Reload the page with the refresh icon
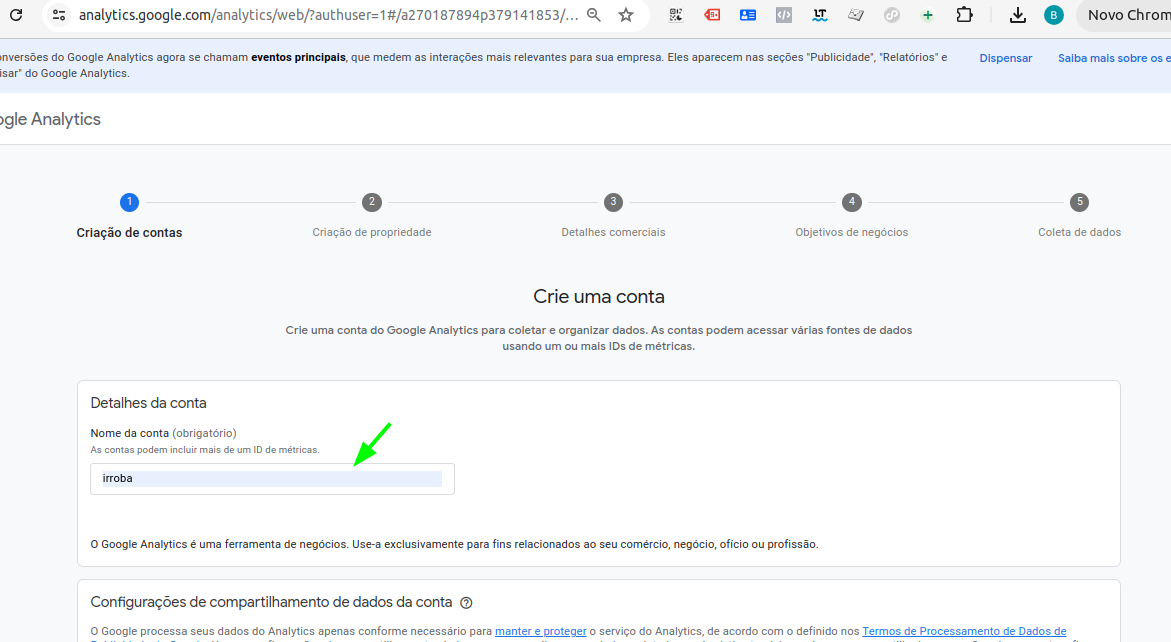Viewport: 1171px width, 642px height. [x=16, y=15]
